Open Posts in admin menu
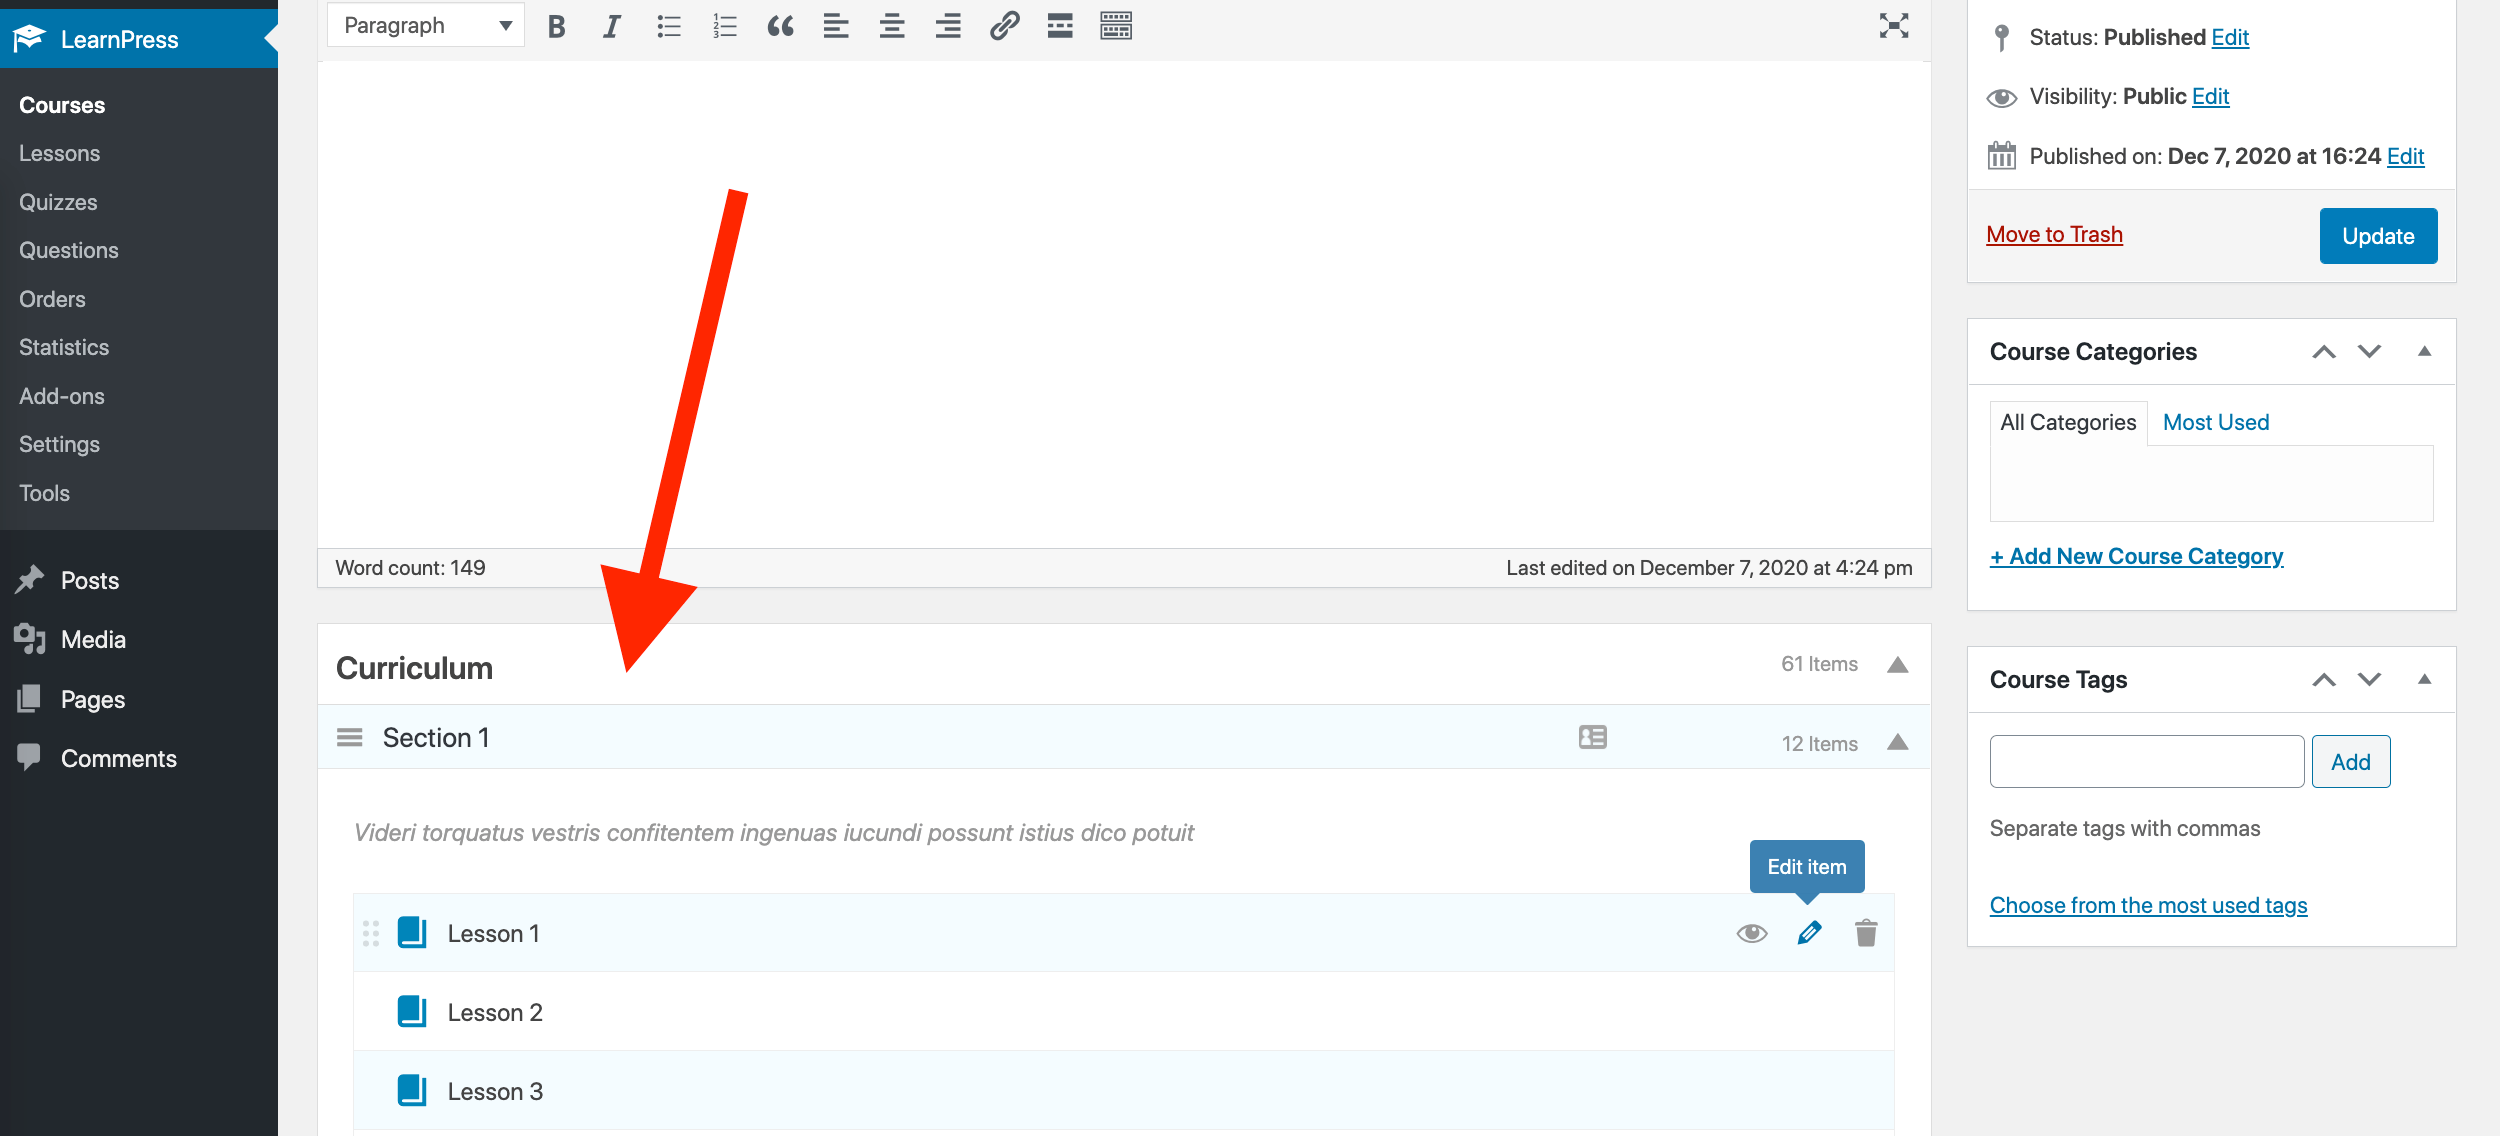 point(90,580)
